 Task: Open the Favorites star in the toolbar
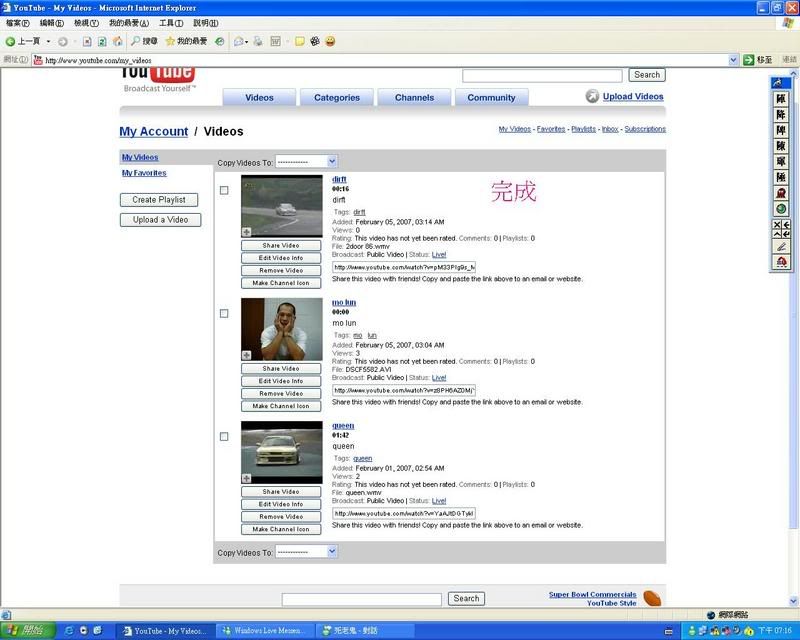[186, 41]
